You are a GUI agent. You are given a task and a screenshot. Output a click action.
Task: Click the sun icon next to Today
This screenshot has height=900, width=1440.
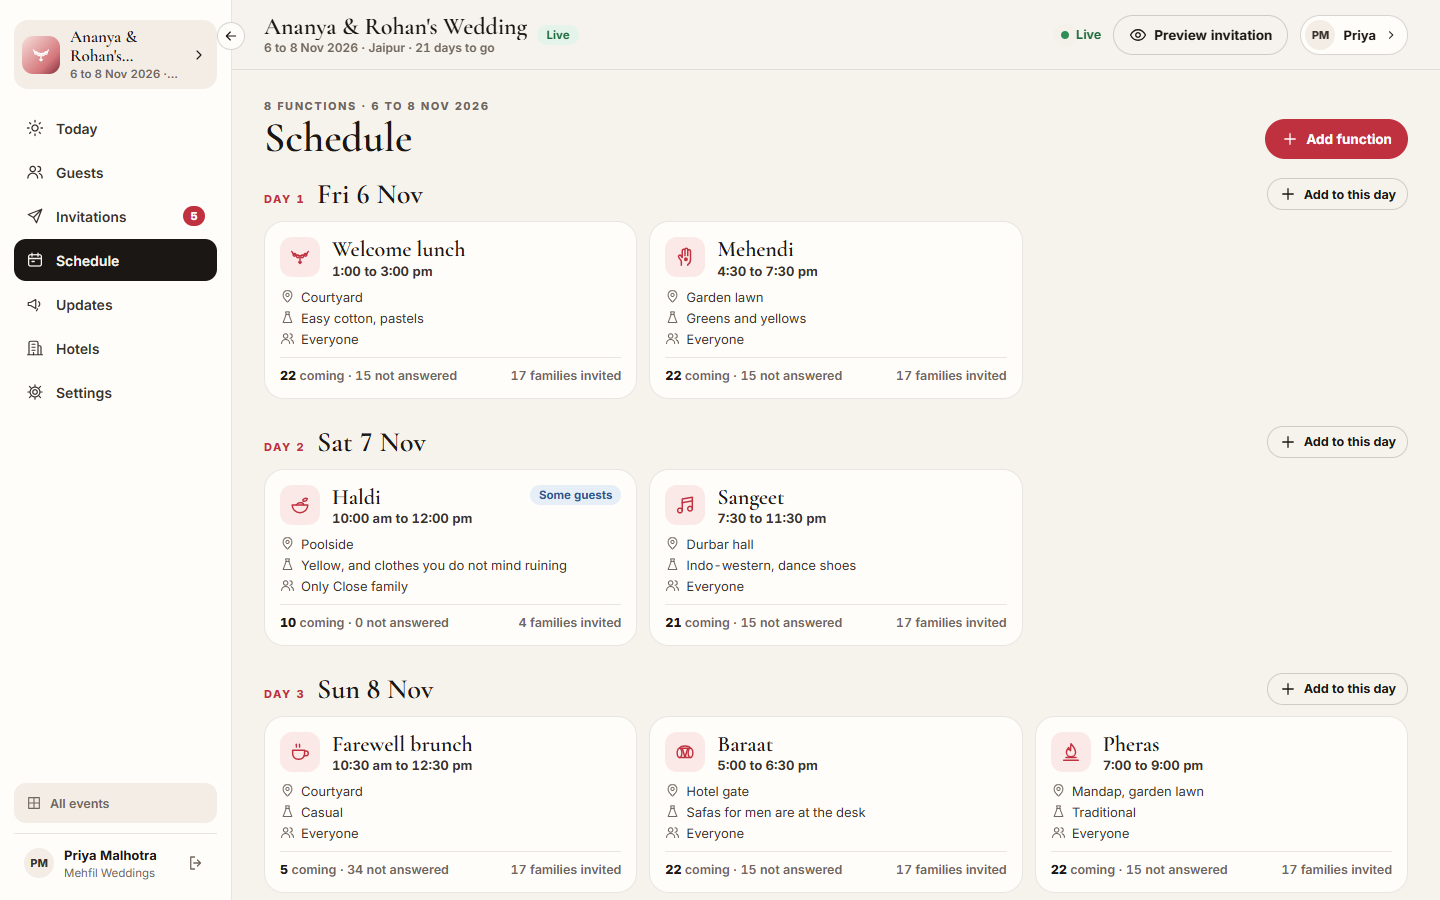[x=35, y=128]
